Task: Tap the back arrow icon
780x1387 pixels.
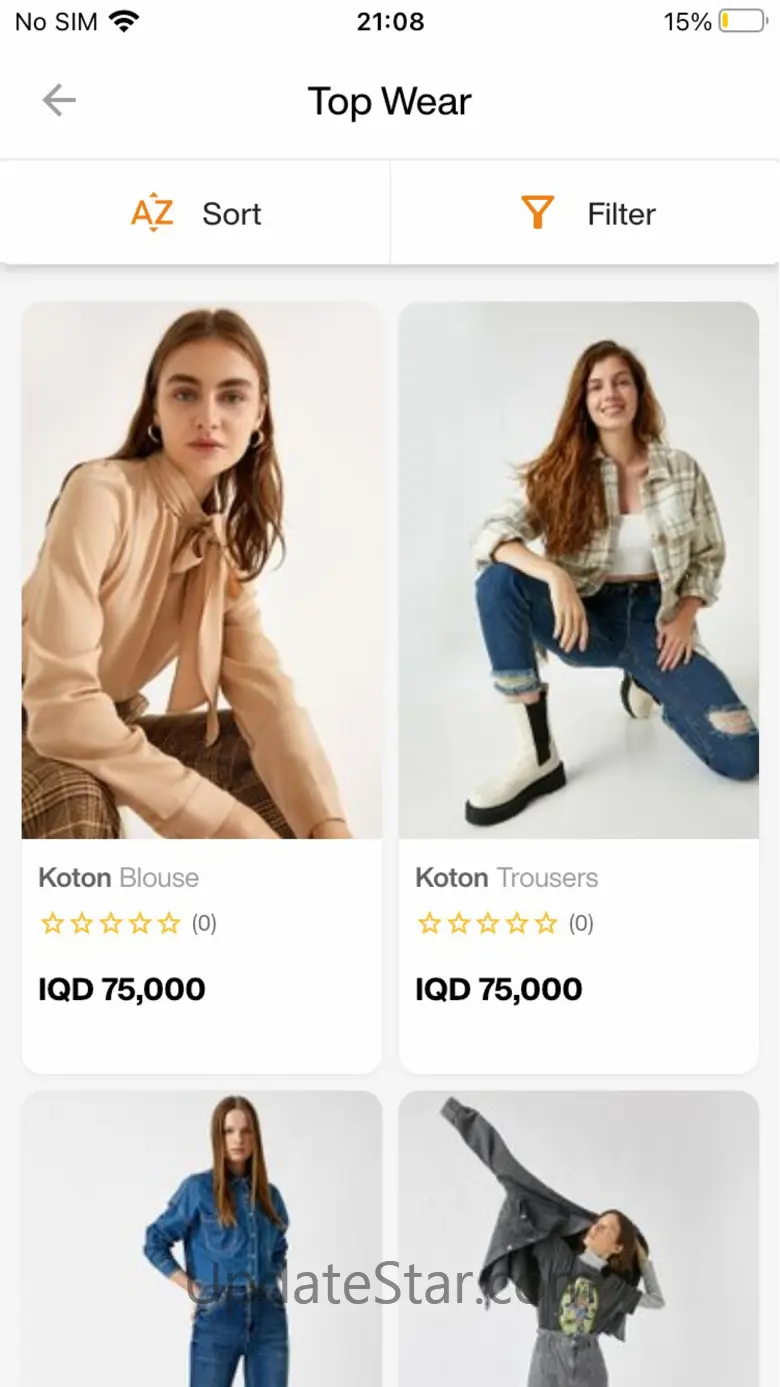Action: click(x=59, y=100)
